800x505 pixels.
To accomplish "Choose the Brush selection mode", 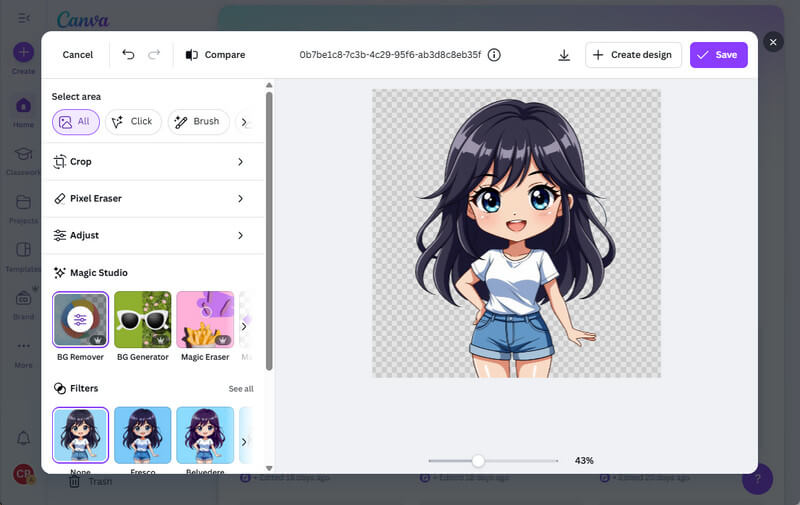I will pos(198,122).
